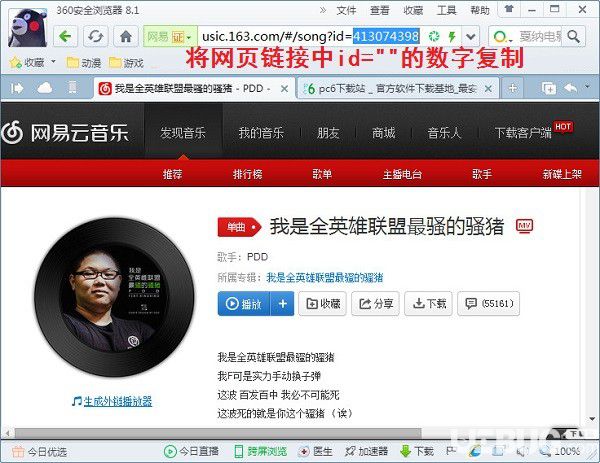The width and height of the screenshot is (600, 463).
Task: Select the 主播电台 sub-navigation item
Action: (x=402, y=174)
